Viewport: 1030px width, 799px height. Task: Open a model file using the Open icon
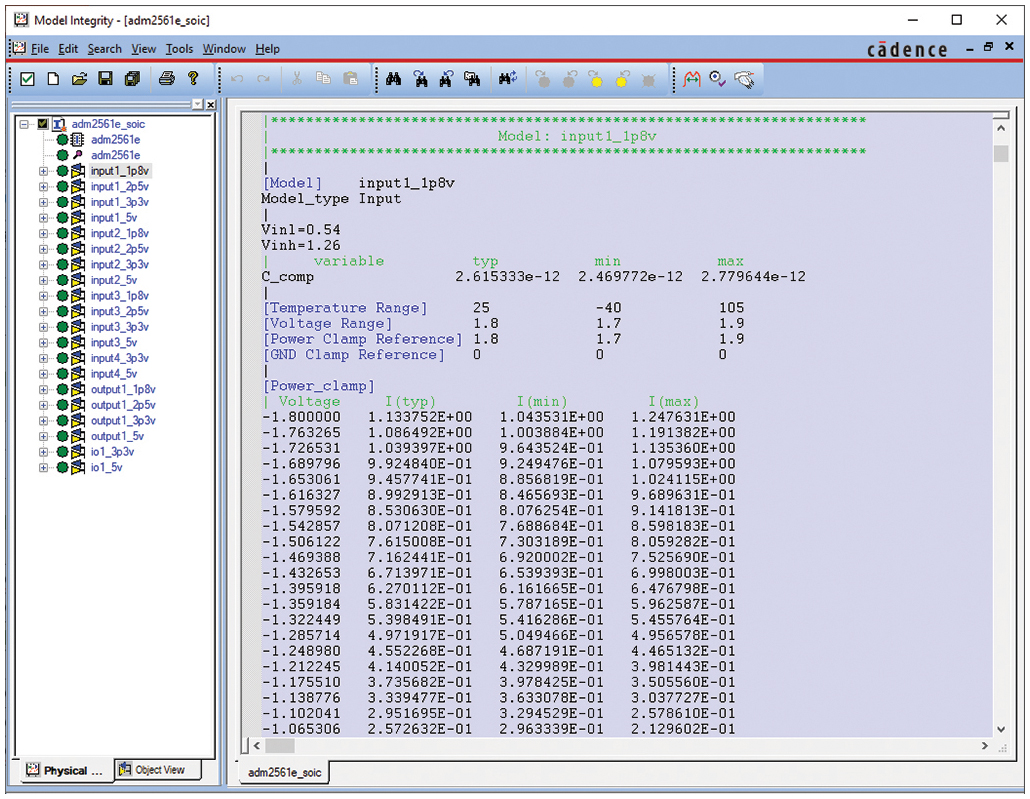click(x=78, y=78)
